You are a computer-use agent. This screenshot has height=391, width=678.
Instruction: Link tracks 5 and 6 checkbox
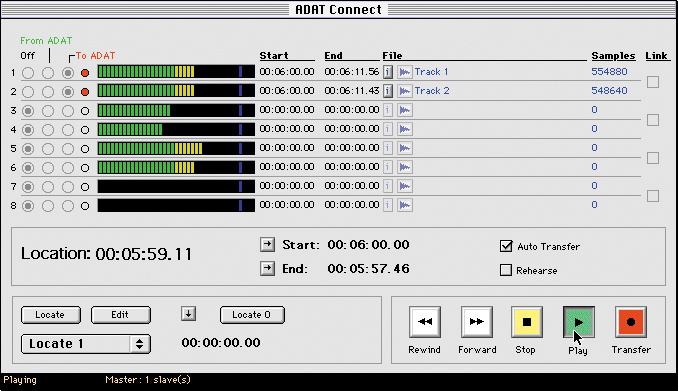point(653,158)
